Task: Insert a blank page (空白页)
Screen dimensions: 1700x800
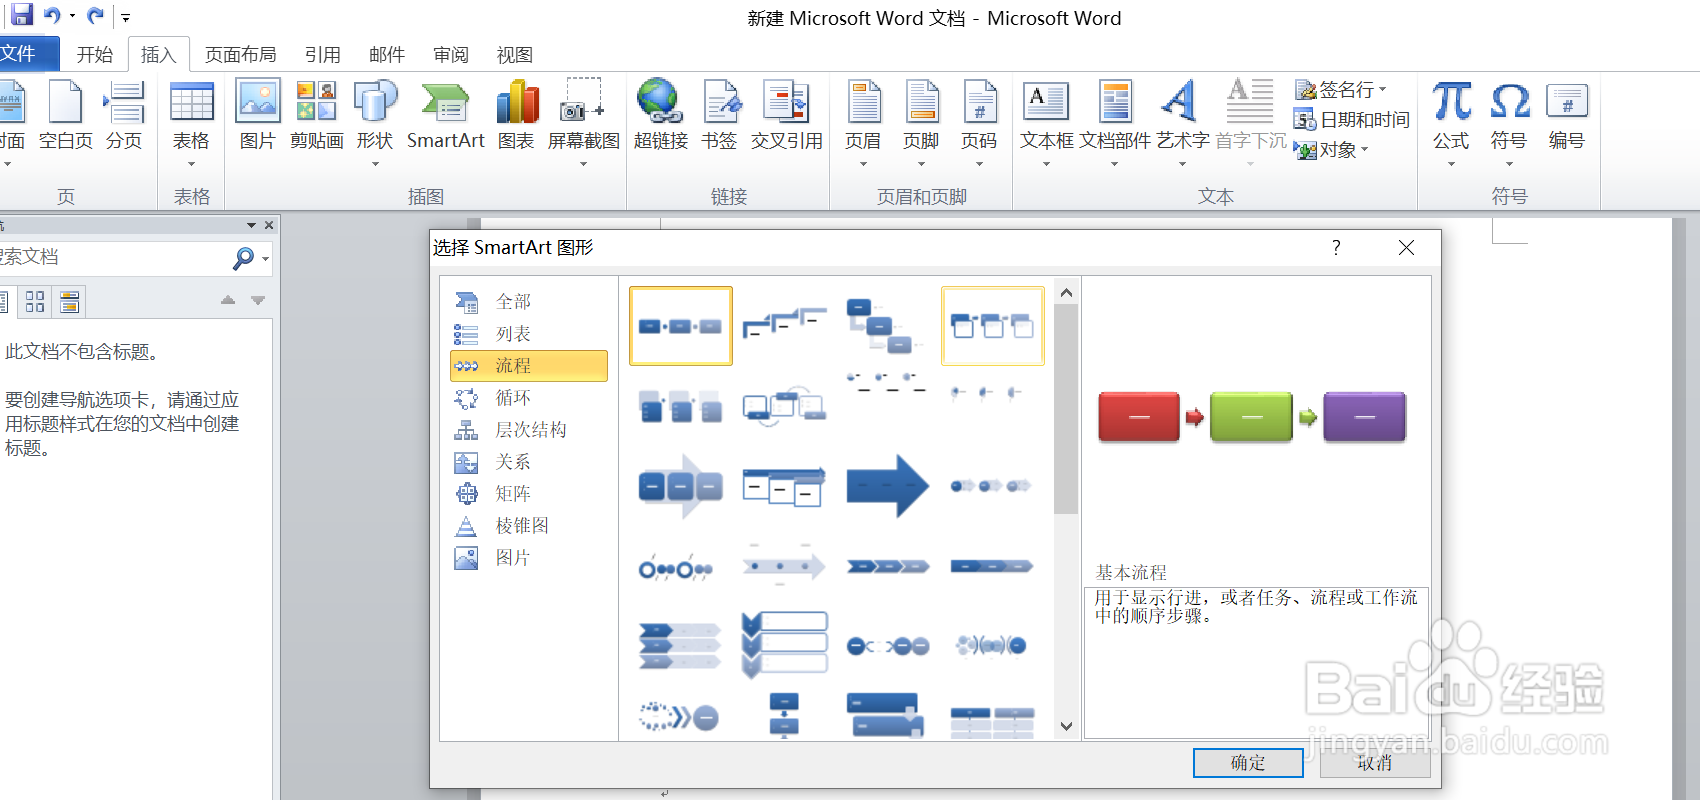Action: click(x=65, y=116)
